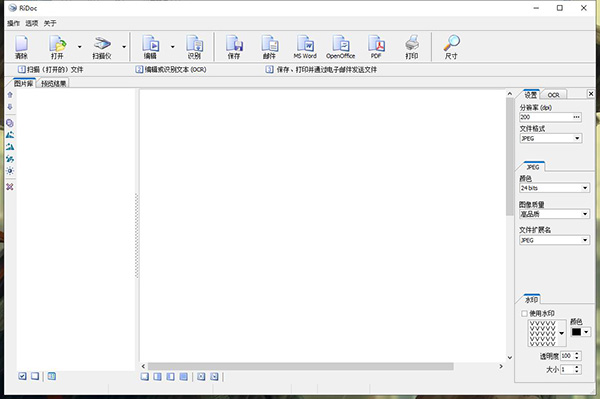Expand the dropdown arrow beside 编辑

(173, 47)
